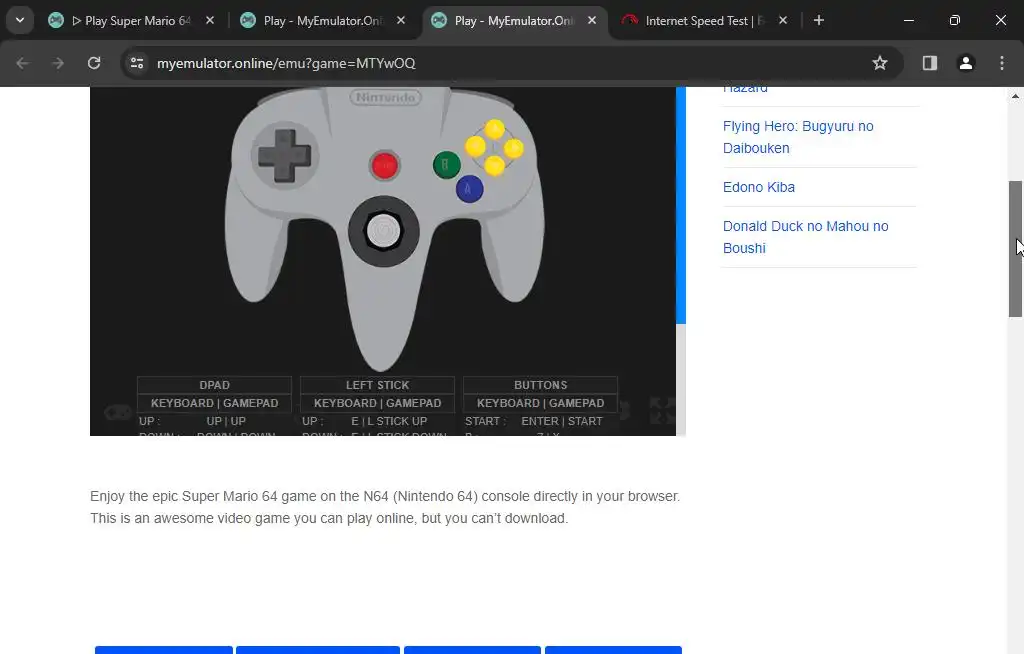Viewport: 1024px width, 654px height.
Task: Click the blue A button on controller
Action: point(469,189)
